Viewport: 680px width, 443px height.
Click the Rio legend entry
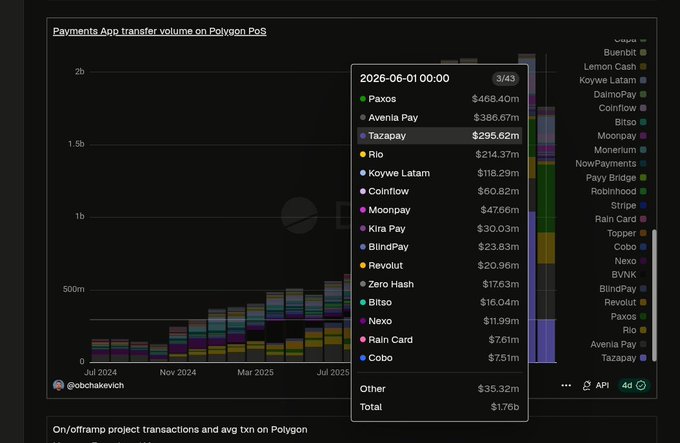(634, 330)
